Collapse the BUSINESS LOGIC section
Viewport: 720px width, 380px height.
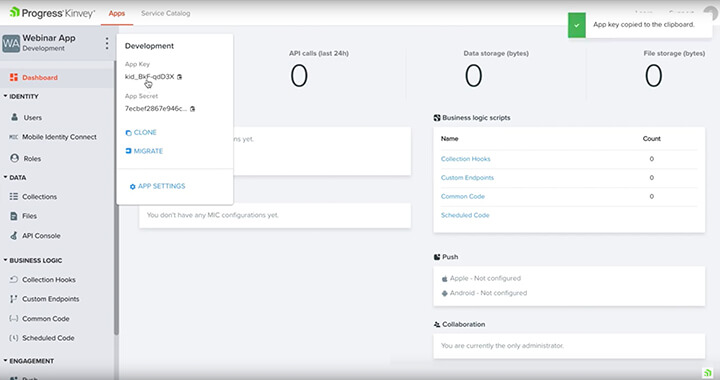(x=33, y=260)
